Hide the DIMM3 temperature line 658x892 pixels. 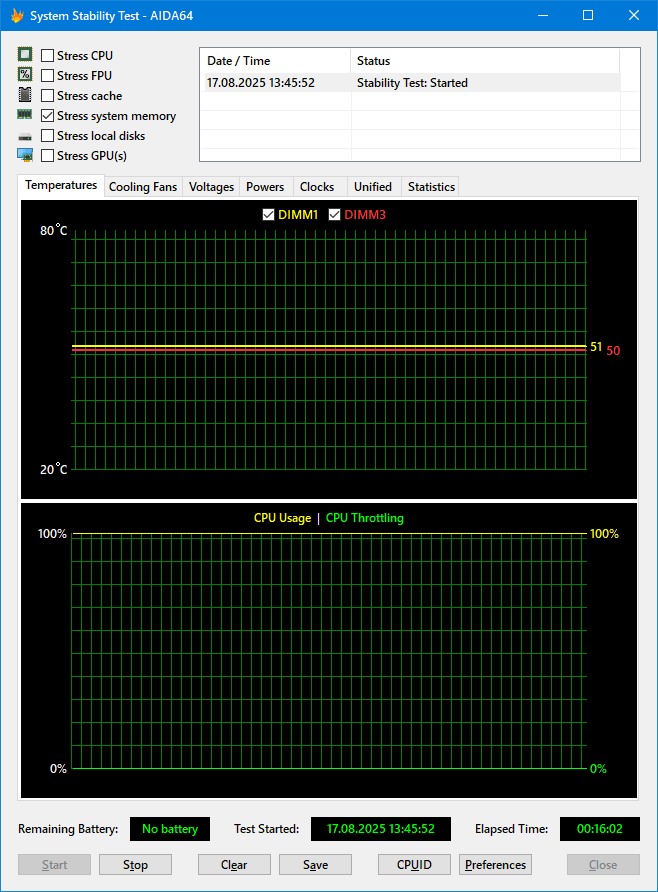[334, 214]
